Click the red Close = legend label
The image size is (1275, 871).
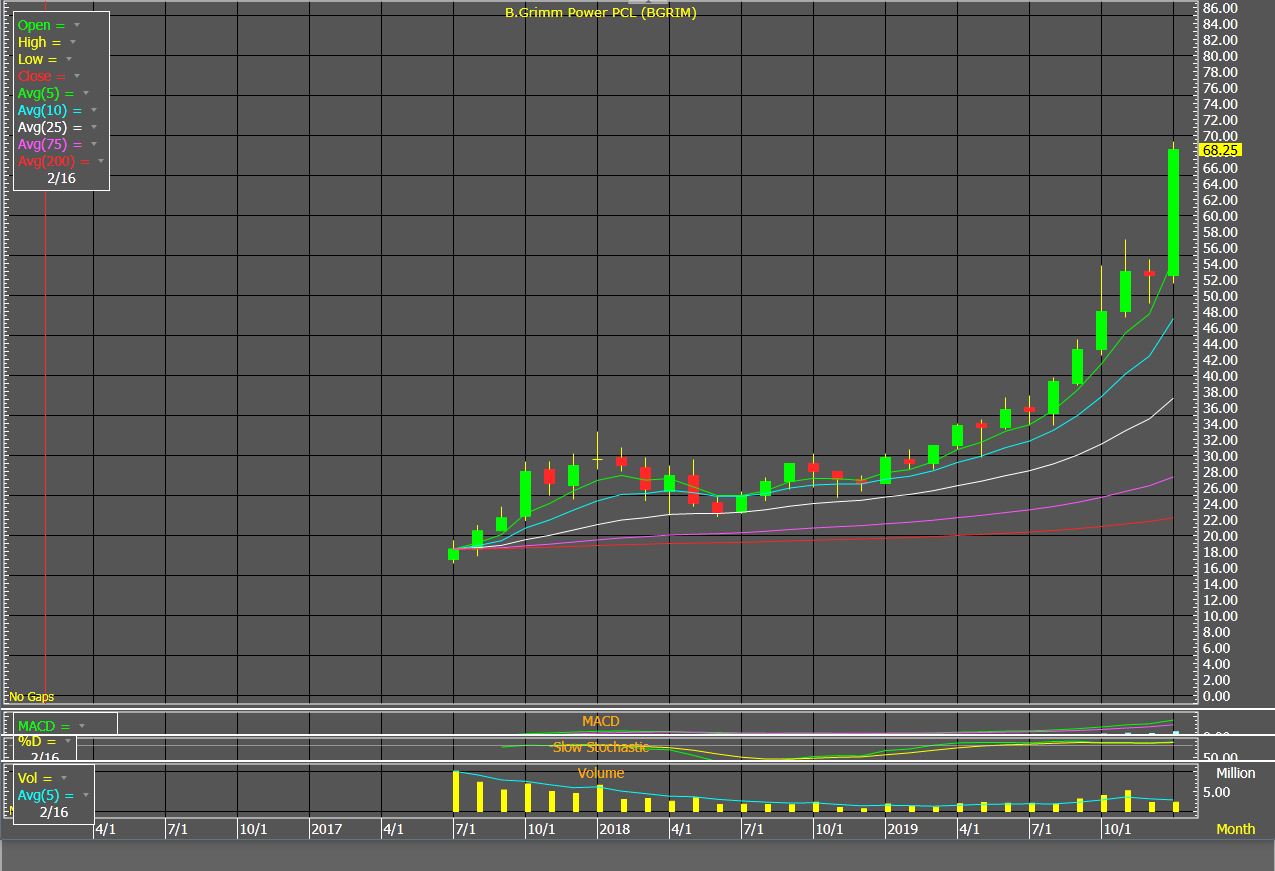point(42,76)
